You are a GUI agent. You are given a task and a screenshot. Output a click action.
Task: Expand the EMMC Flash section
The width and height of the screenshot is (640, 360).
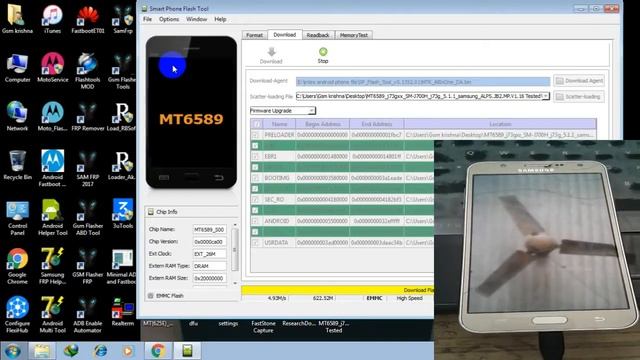point(151,296)
